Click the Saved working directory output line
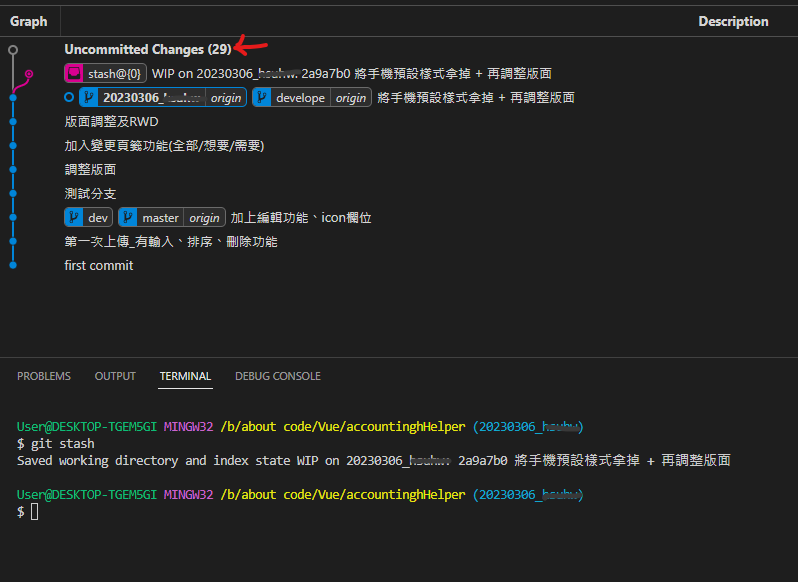Viewport: 798px width, 582px height. [x=374, y=460]
